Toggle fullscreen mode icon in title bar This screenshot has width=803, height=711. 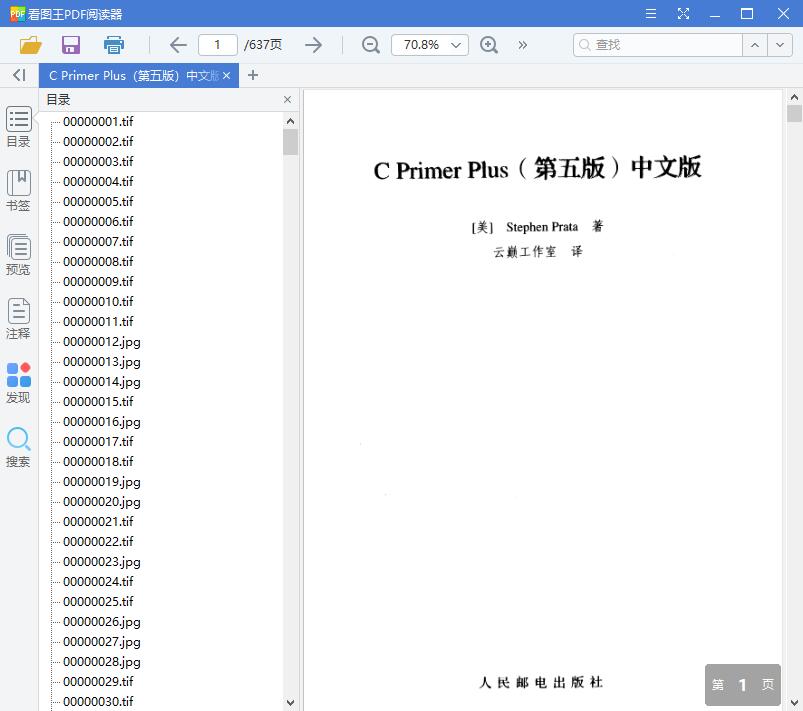tap(683, 14)
